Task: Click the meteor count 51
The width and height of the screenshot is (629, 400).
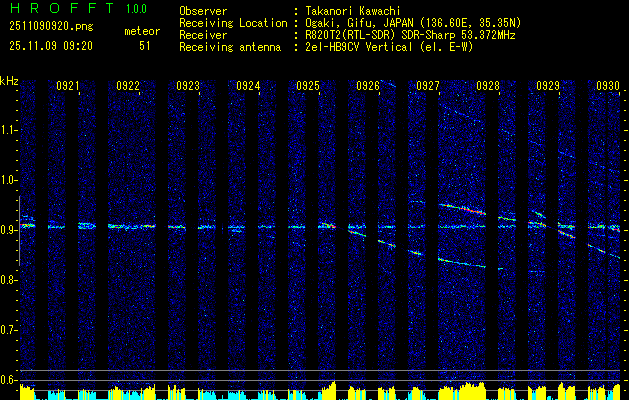Action: [145, 46]
